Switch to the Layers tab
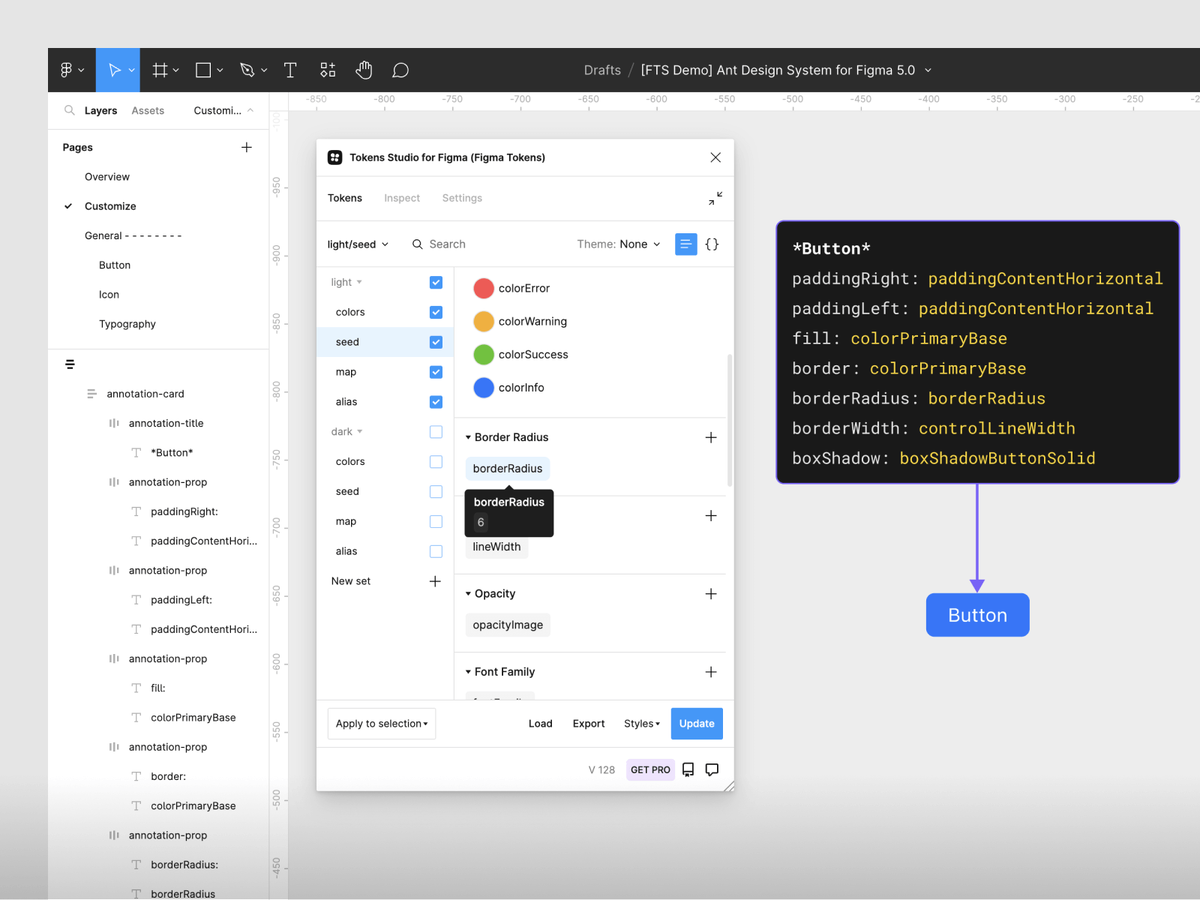1200x900 pixels. click(100, 111)
